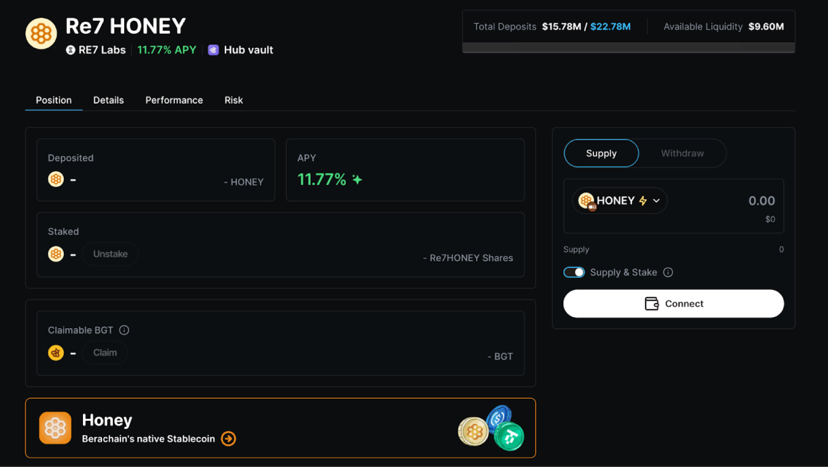Click the Re7 HONEY vault logo icon
The height and width of the screenshot is (467, 828).
(41, 33)
